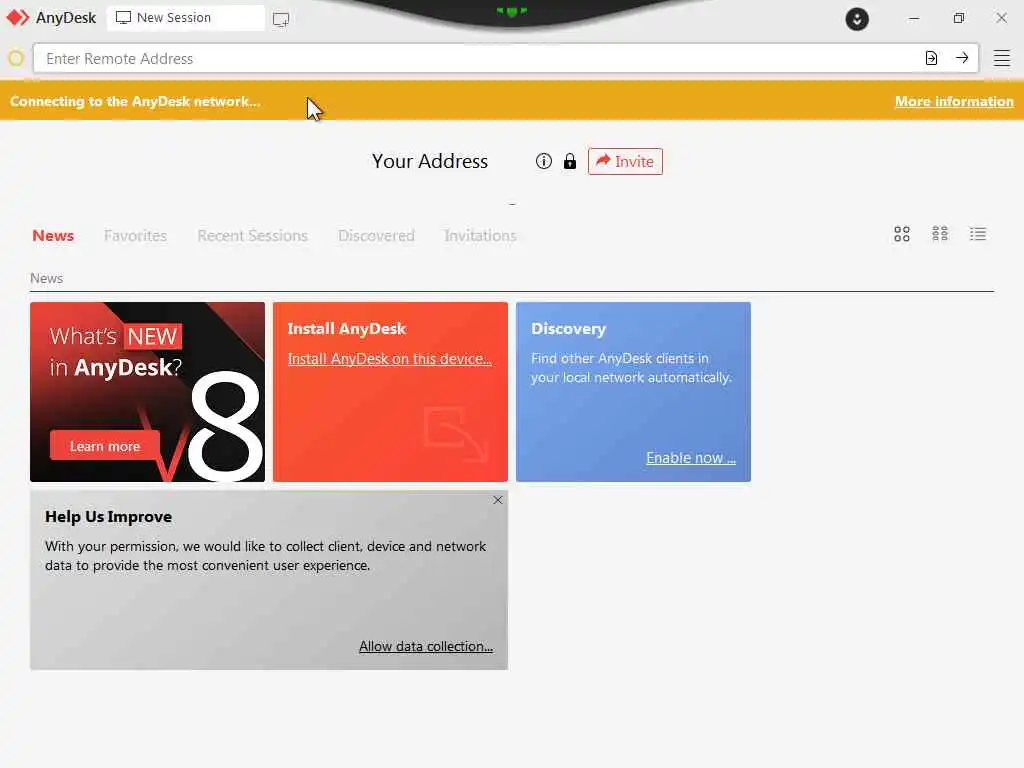Close the Help Us Improve card

pos(498,500)
